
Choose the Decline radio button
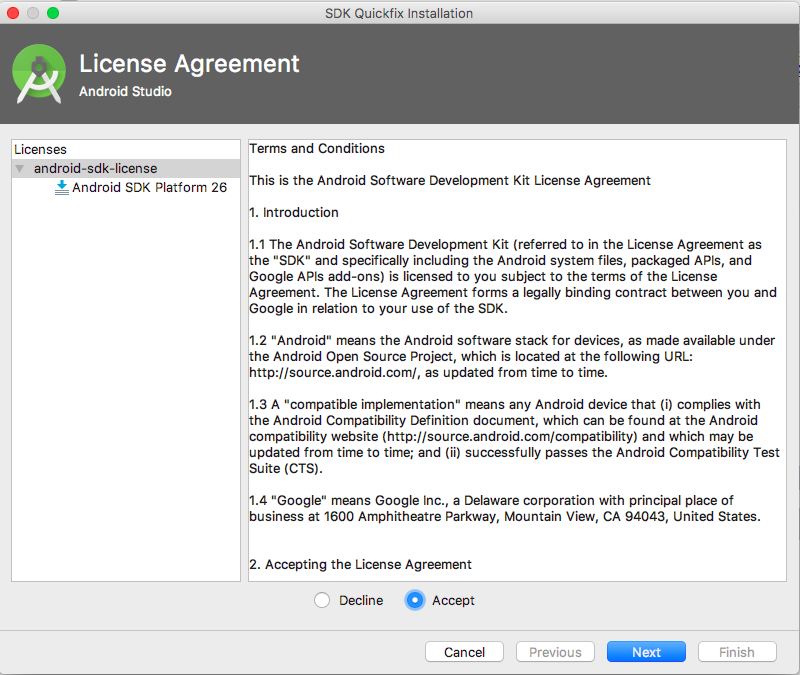pyautogui.click(x=322, y=600)
